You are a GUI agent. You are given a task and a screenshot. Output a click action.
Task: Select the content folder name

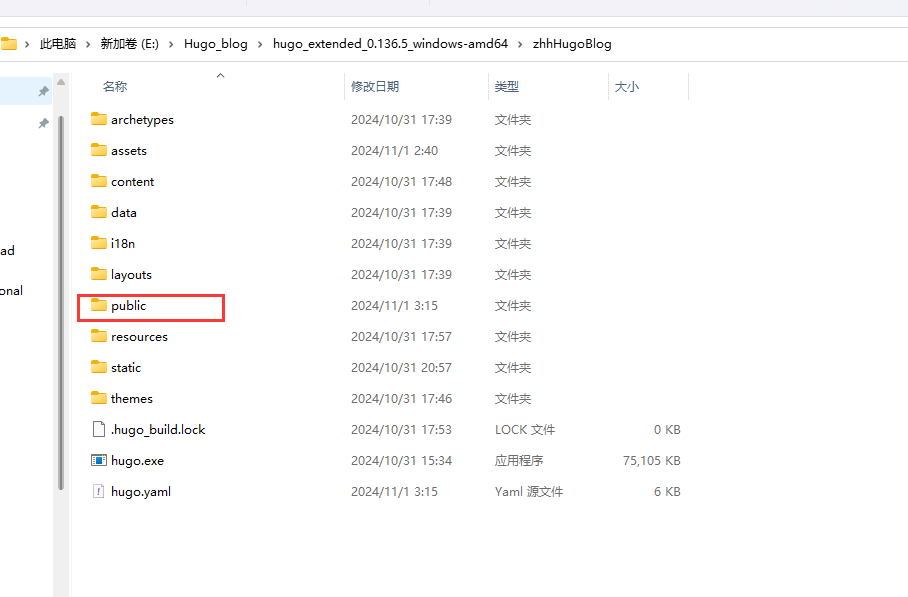coord(133,182)
